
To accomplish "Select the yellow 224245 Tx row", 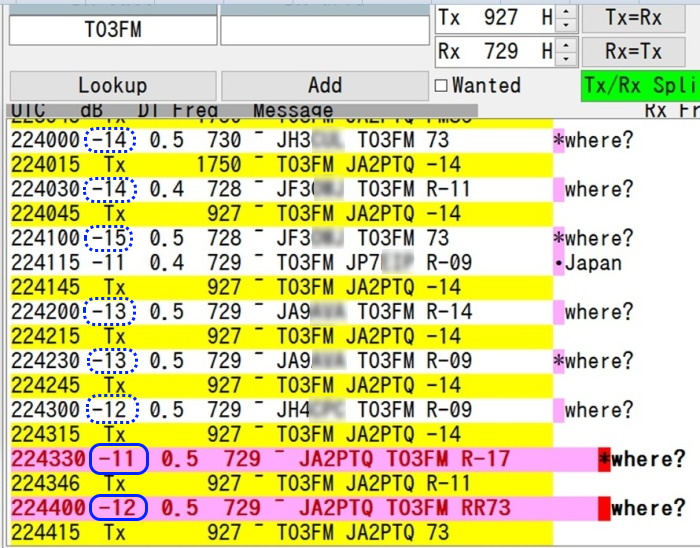I will pyautogui.click(x=281, y=386).
